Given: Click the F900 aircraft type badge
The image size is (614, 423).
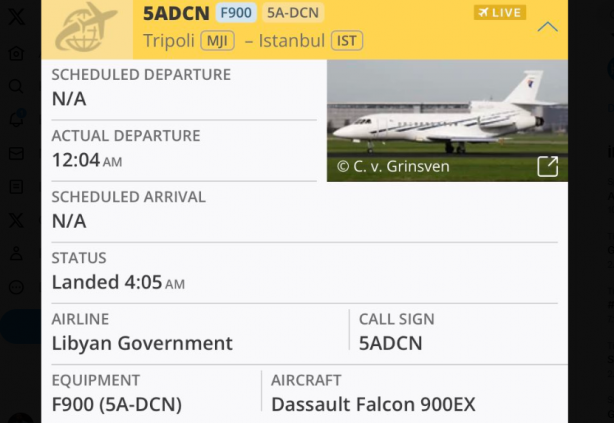Looking at the screenshot, I should 235,13.
